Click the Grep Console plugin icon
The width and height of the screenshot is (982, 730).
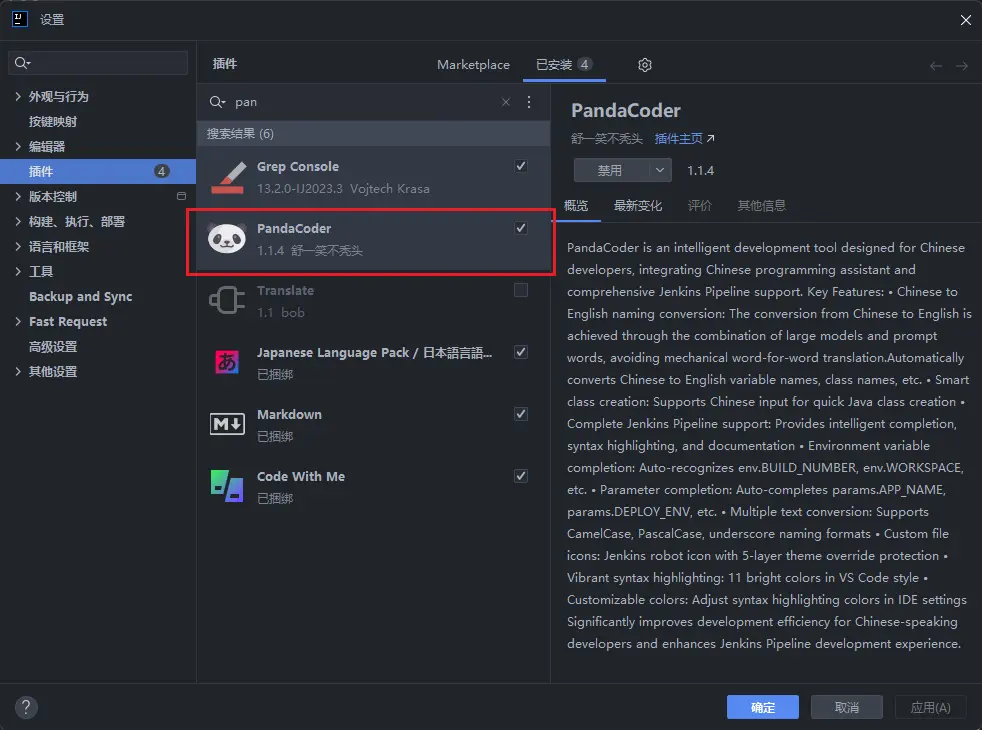pyautogui.click(x=227, y=178)
